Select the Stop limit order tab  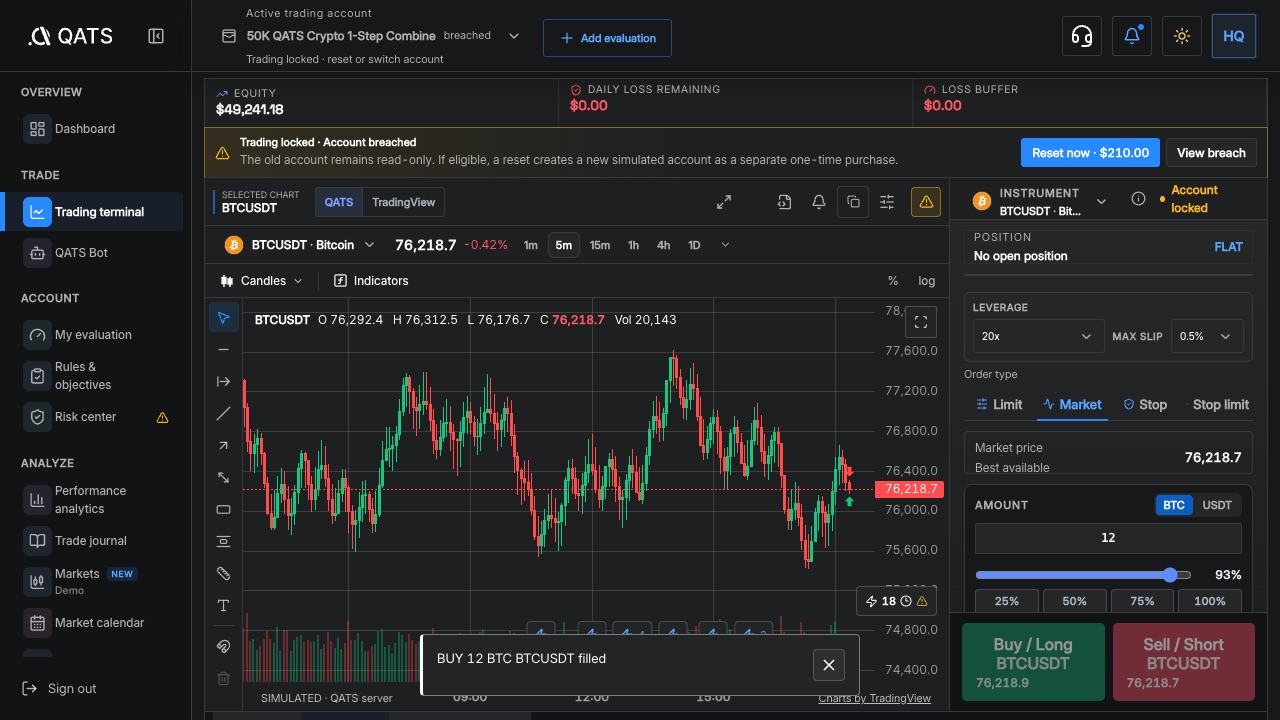point(1220,405)
